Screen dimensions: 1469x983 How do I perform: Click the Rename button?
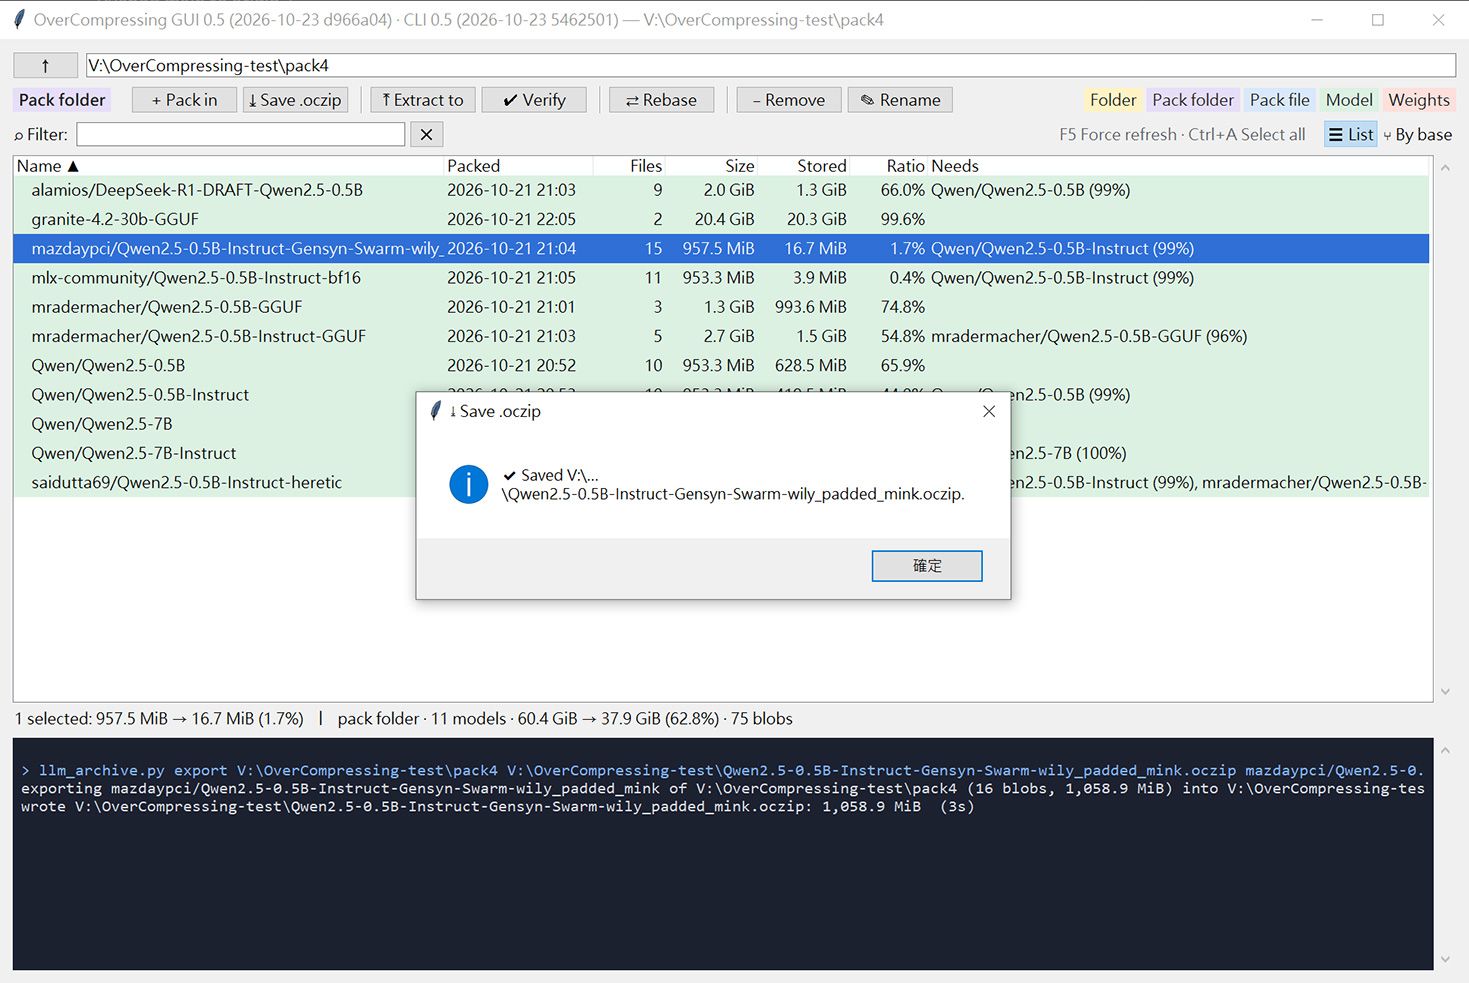point(900,100)
